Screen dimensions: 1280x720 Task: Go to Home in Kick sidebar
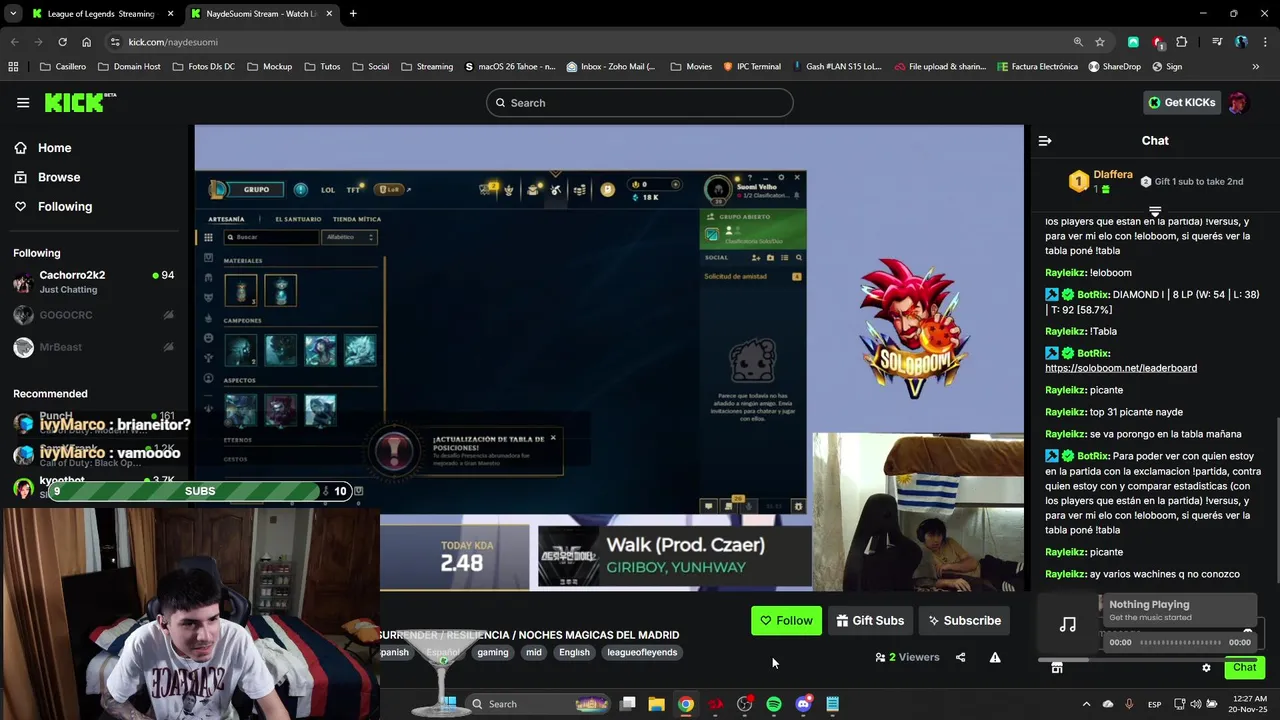click(x=43, y=148)
